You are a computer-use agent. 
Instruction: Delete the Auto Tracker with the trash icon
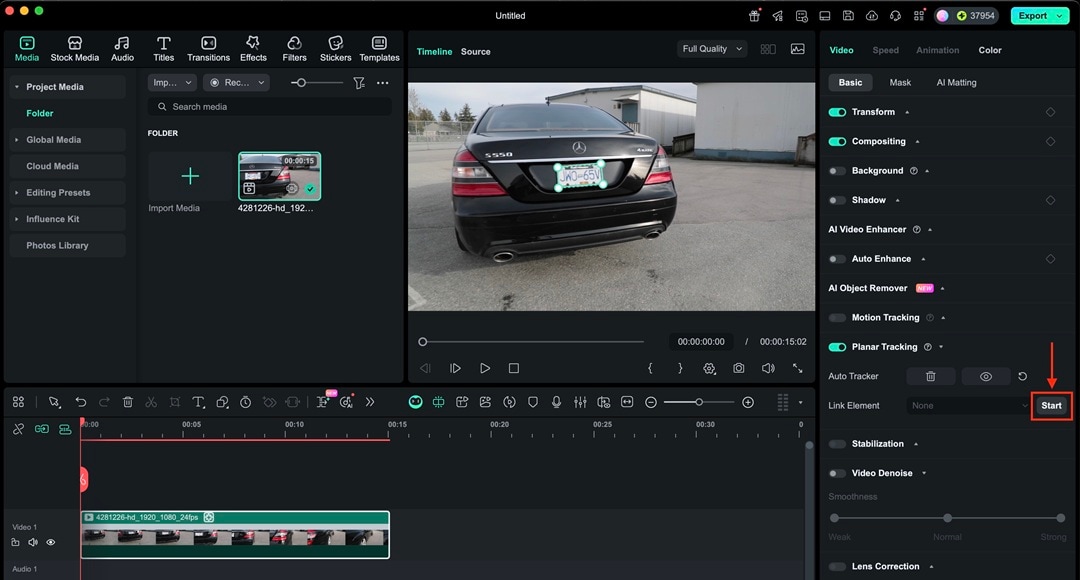coord(930,376)
